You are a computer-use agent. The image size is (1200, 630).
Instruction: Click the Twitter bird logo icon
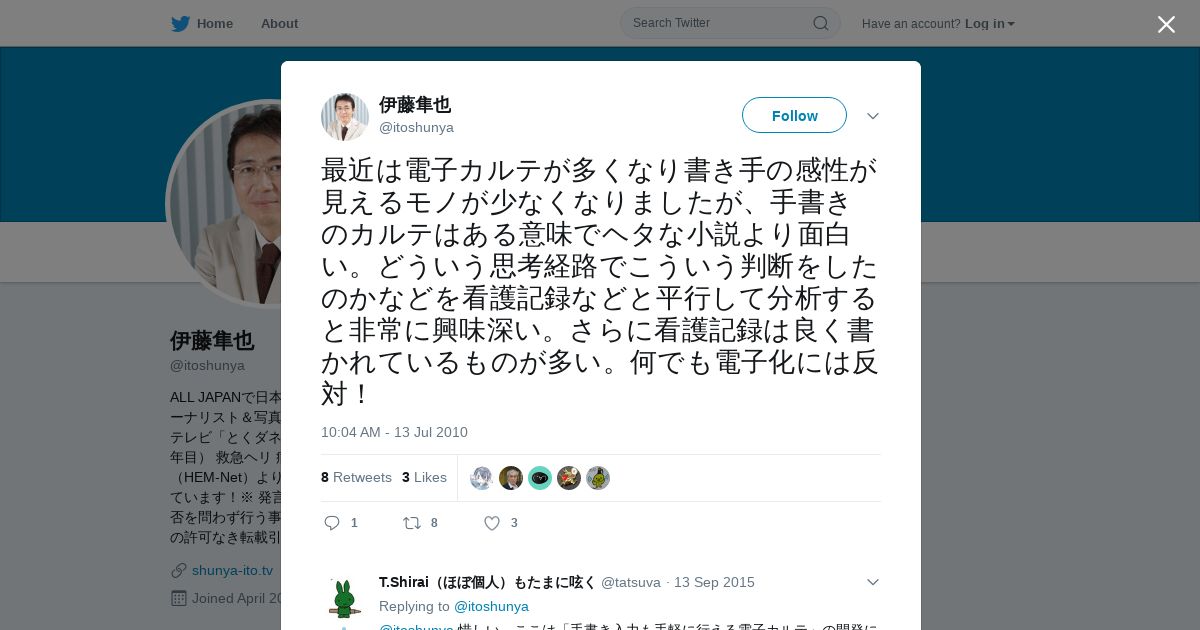(180, 23)
